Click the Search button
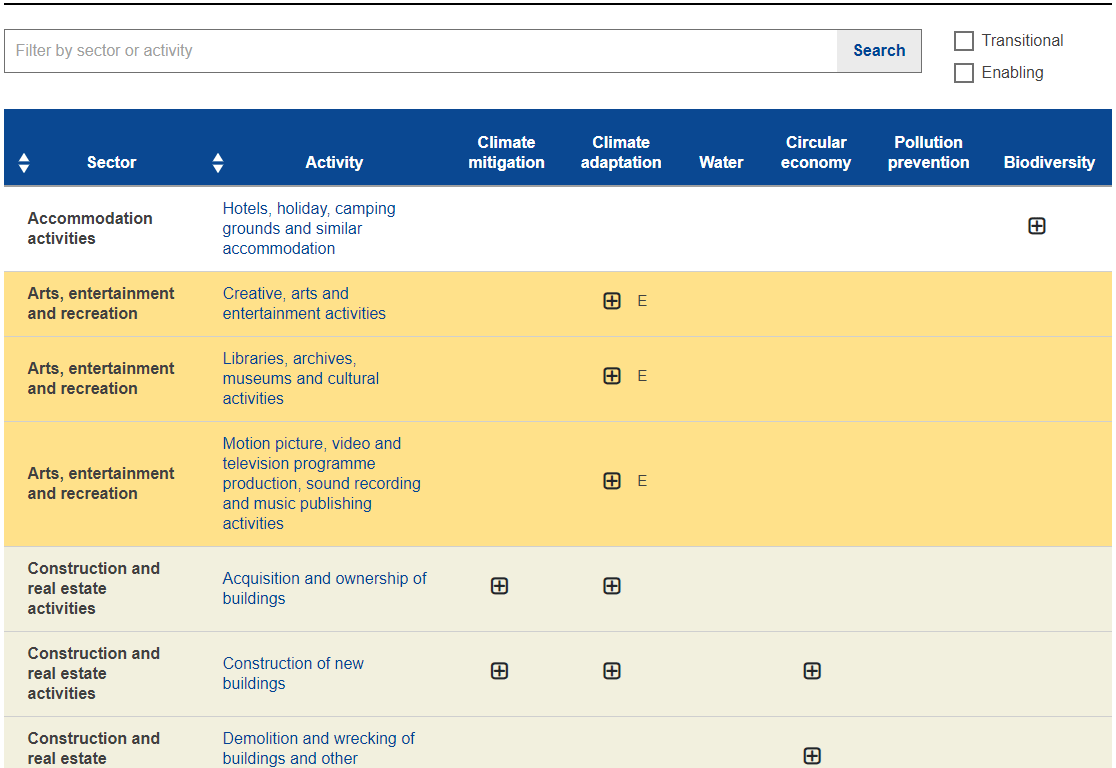Viewport: 1116px width, 768px height. click(x=879, y=51)
